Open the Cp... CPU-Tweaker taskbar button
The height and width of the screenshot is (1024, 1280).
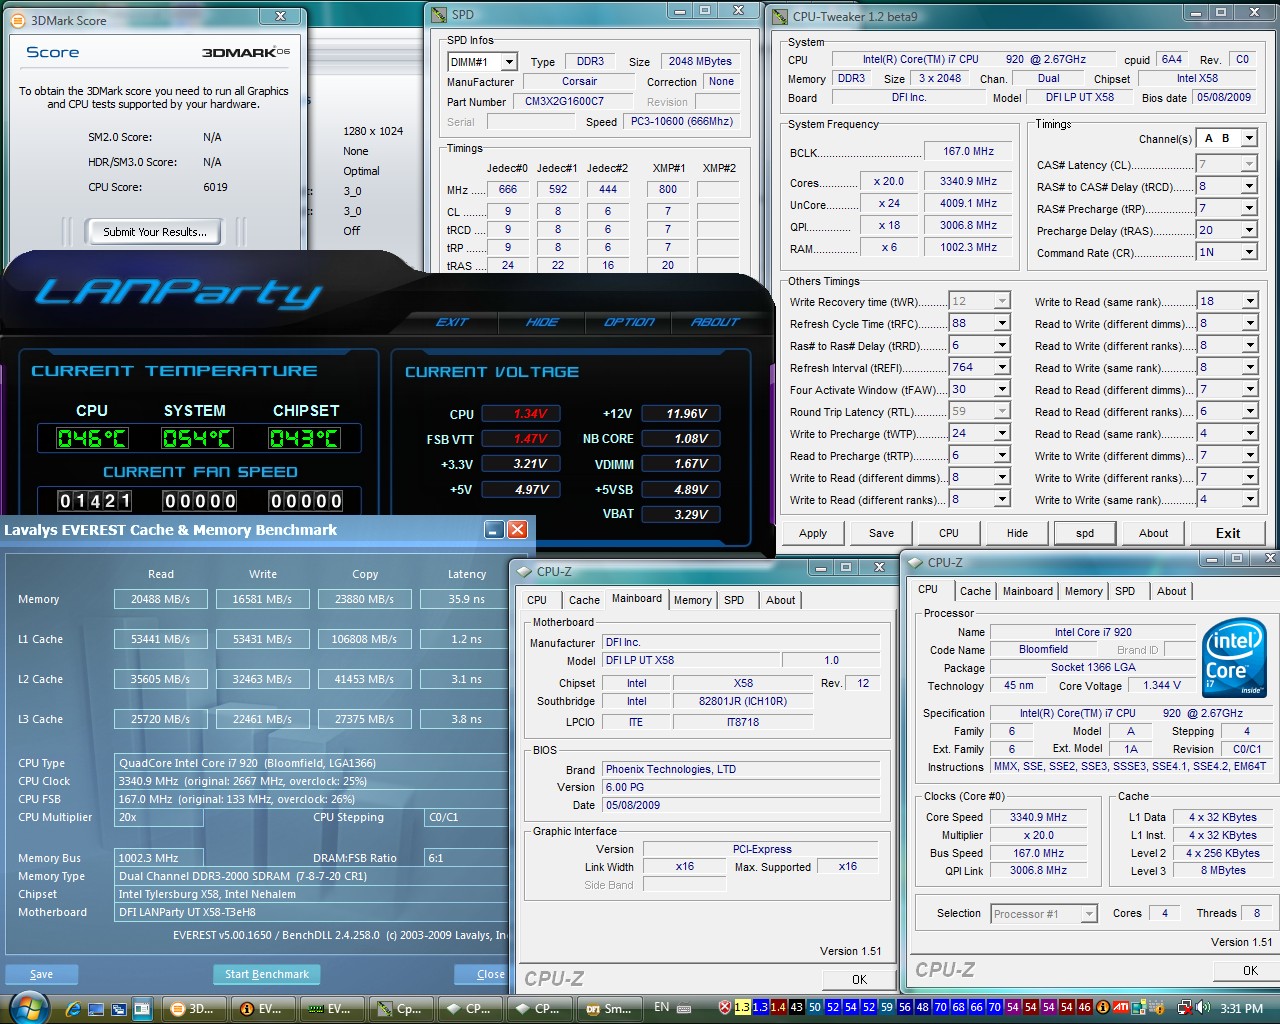click(x=401, y=1009)
